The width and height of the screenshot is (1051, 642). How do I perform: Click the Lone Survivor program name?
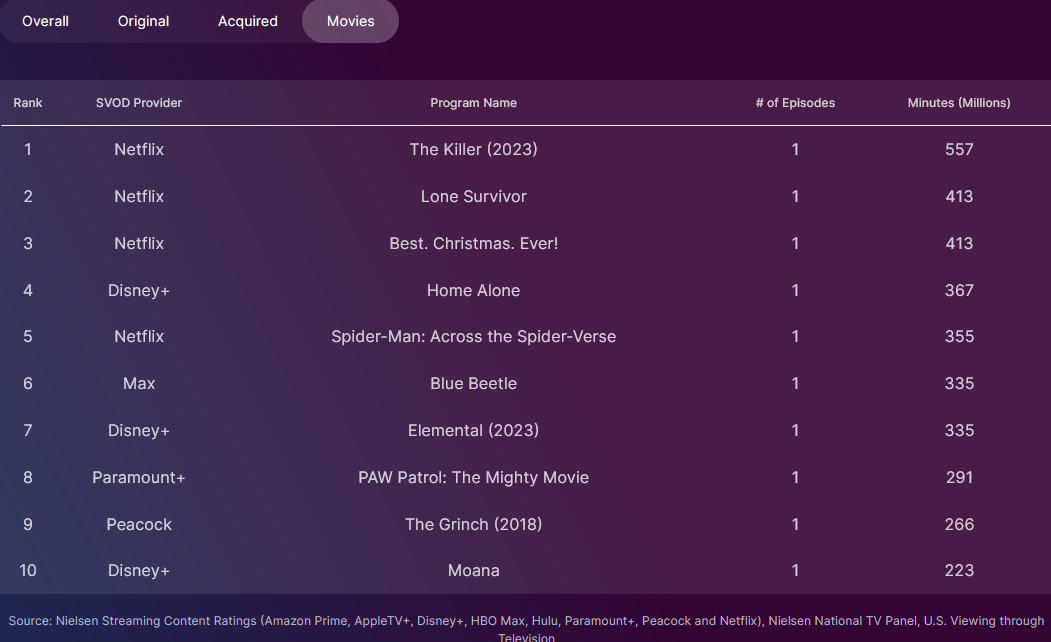[x=473, y=196]
